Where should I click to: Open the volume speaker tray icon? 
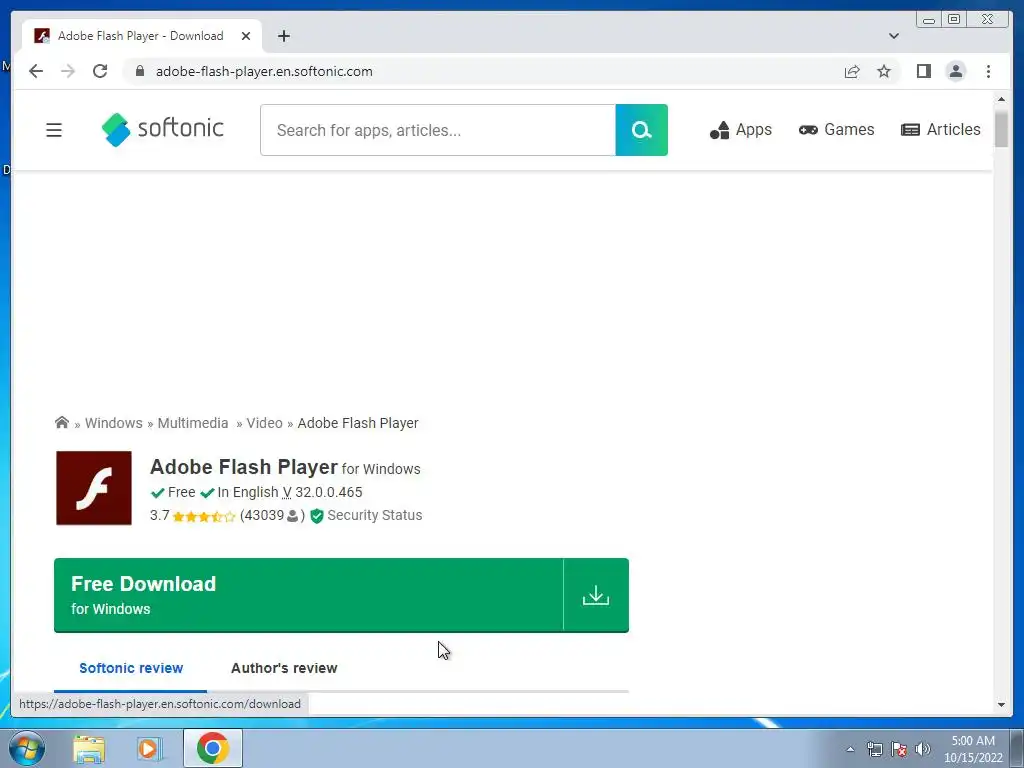tap(923, 749)
